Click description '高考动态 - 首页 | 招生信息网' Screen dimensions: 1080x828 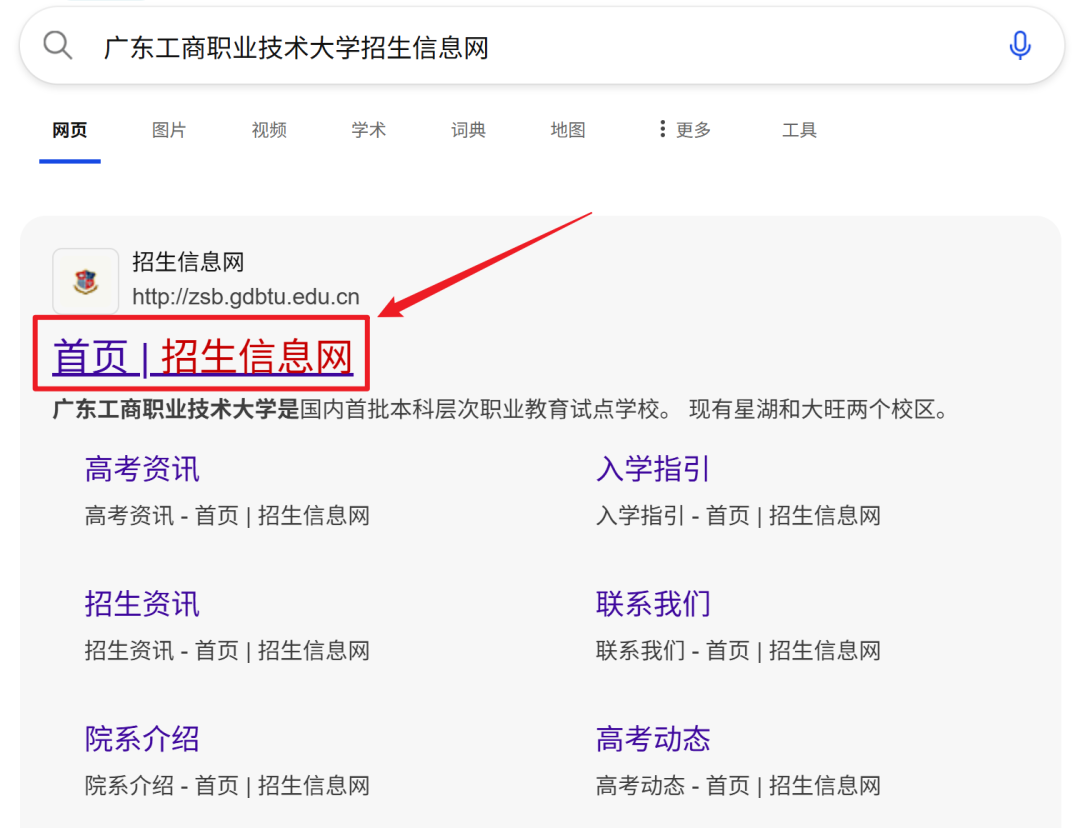[738, 785]
